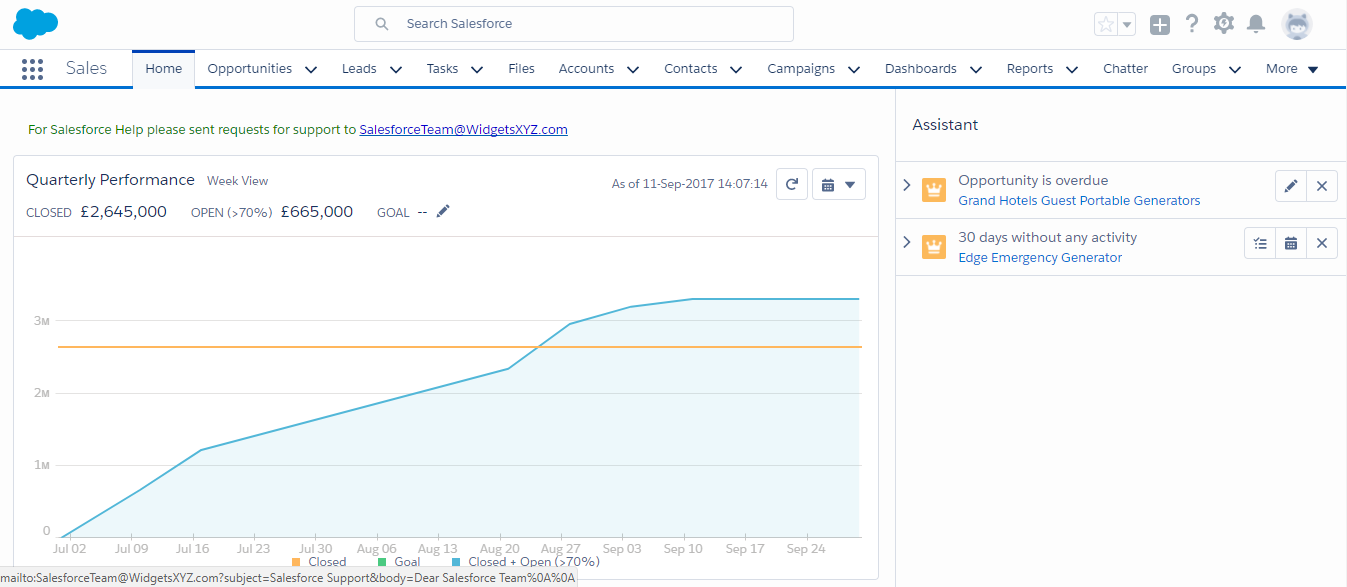Click the OPEN (>70%) amount £665,000
1347x587 pixels.
pos(317,212)
